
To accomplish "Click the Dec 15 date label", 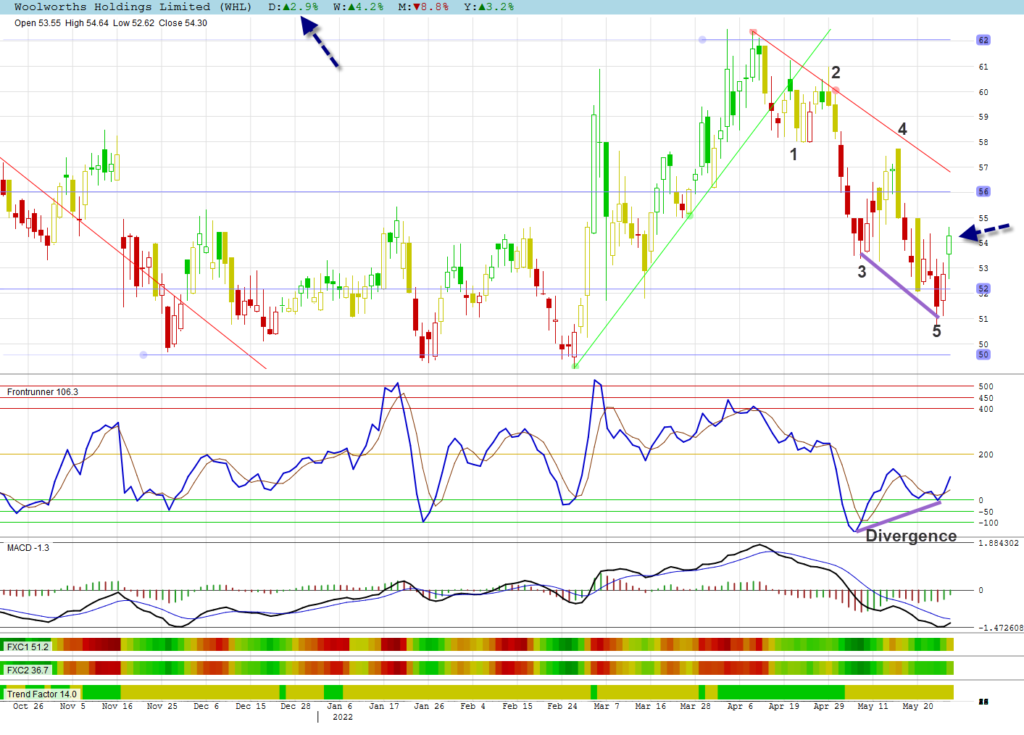I will [x=251, y=706].
